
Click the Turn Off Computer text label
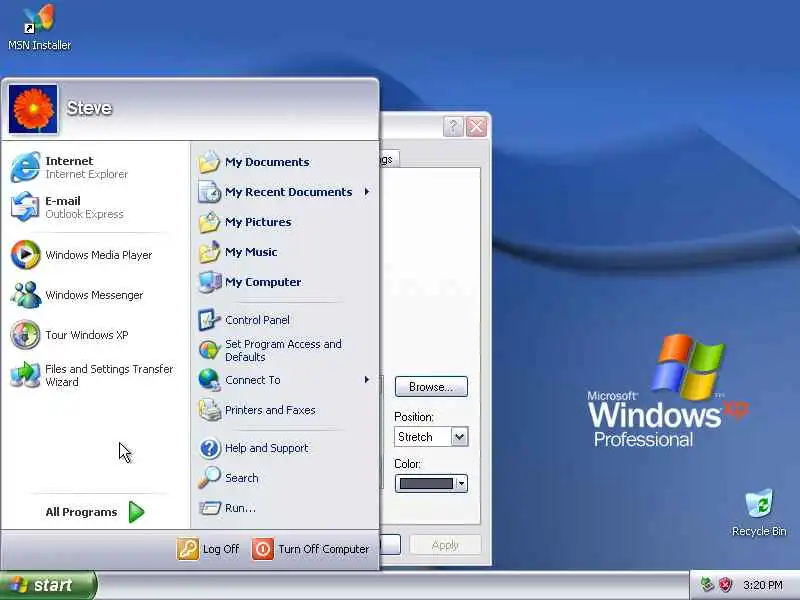click(x=323, y=549)
